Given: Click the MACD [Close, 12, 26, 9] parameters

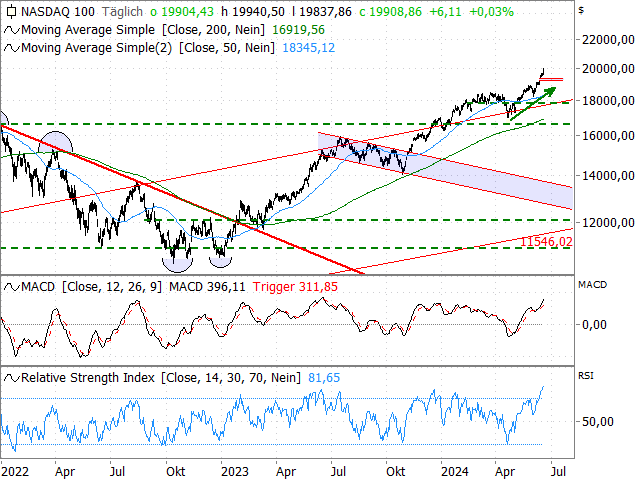Looking at the screenshot, I should click(x=111, y=287).
